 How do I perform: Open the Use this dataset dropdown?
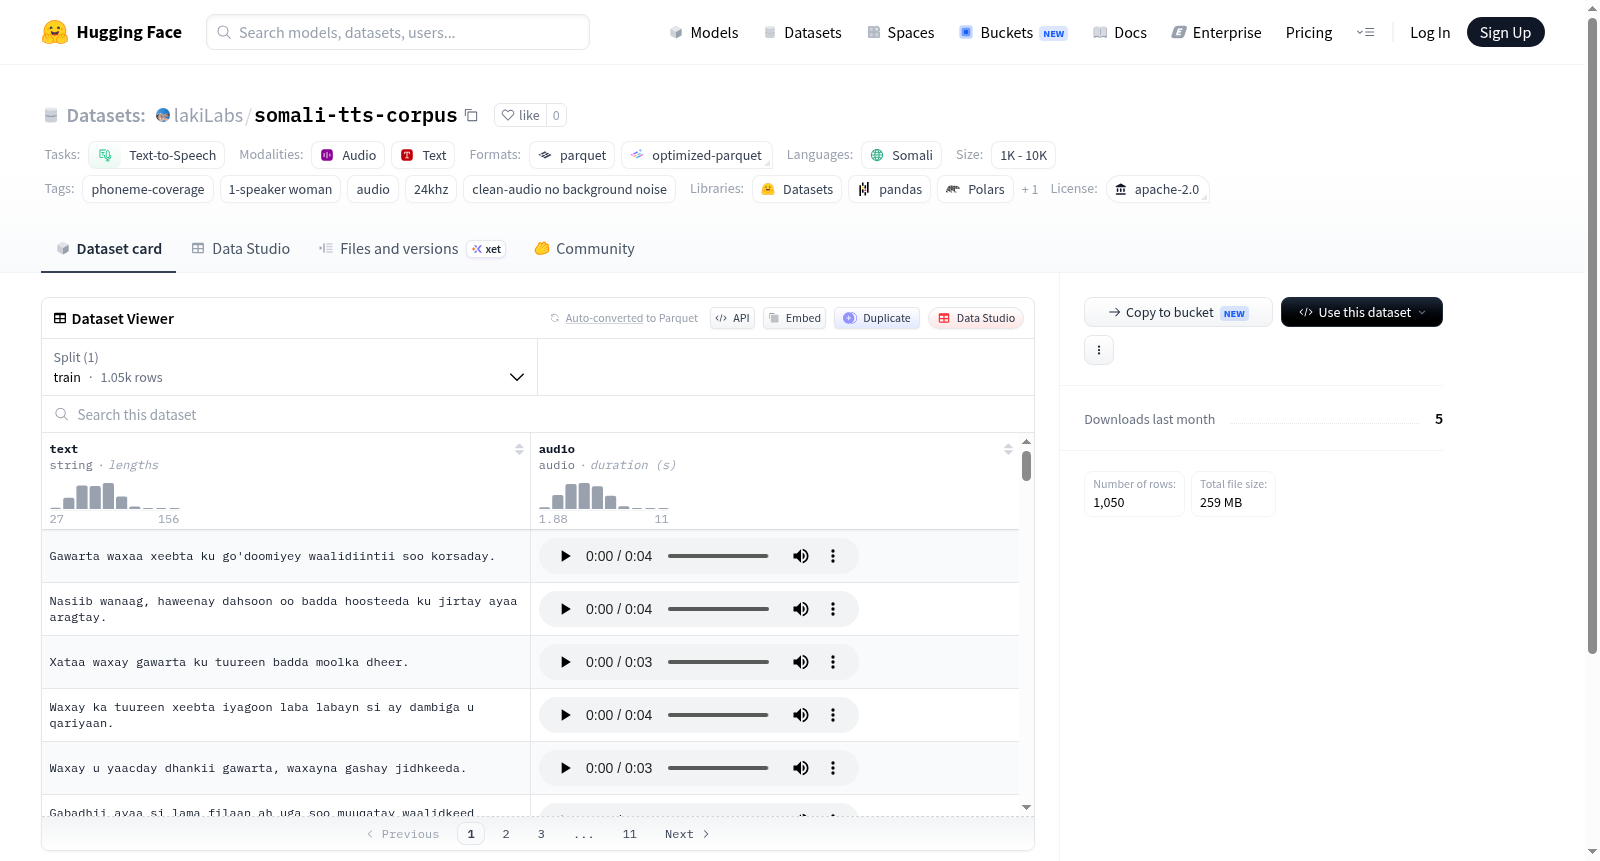click(x=1362, y=312)
